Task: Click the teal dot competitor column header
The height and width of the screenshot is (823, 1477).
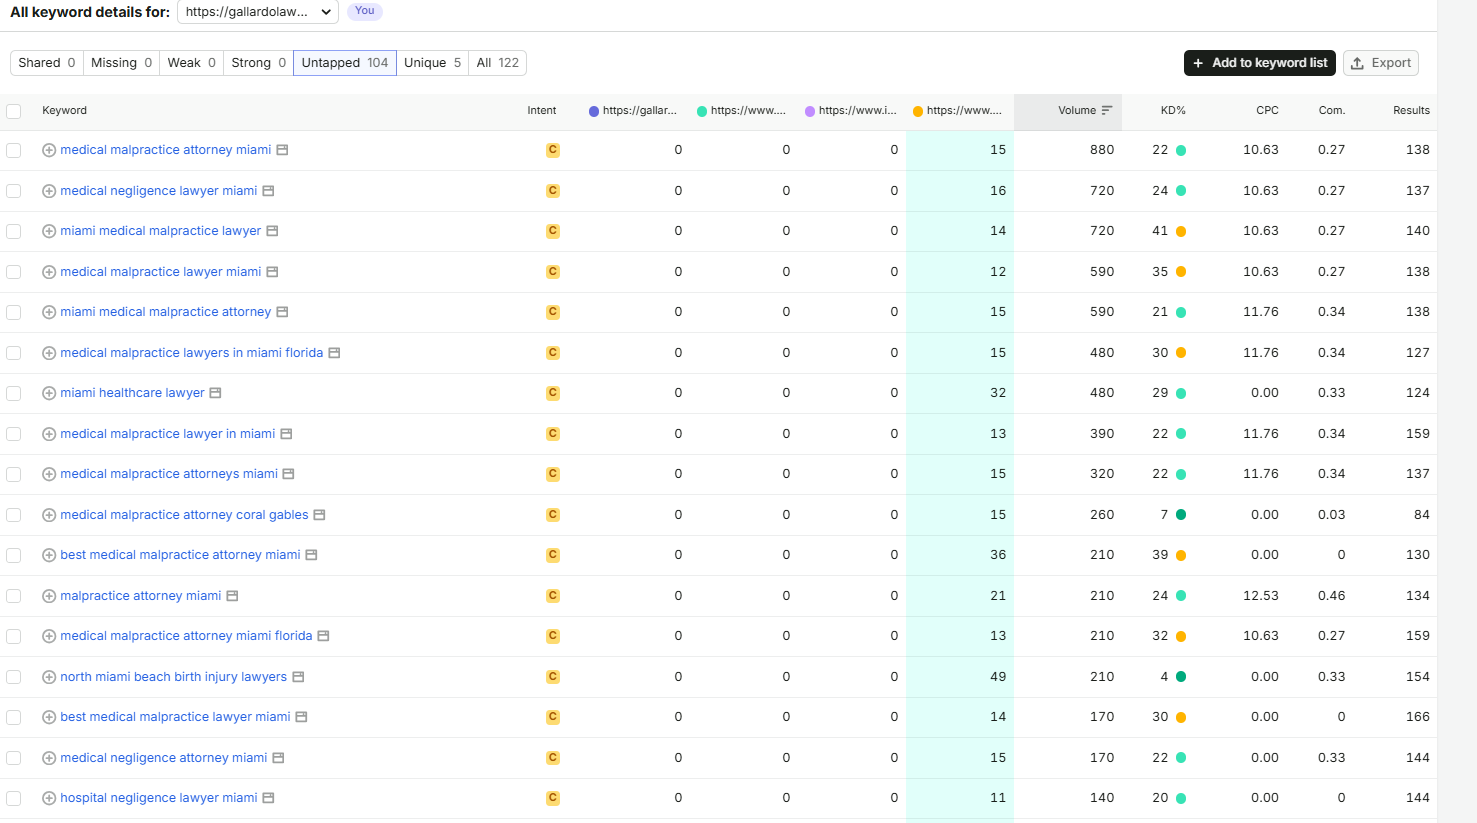Action: click(741, 111)
